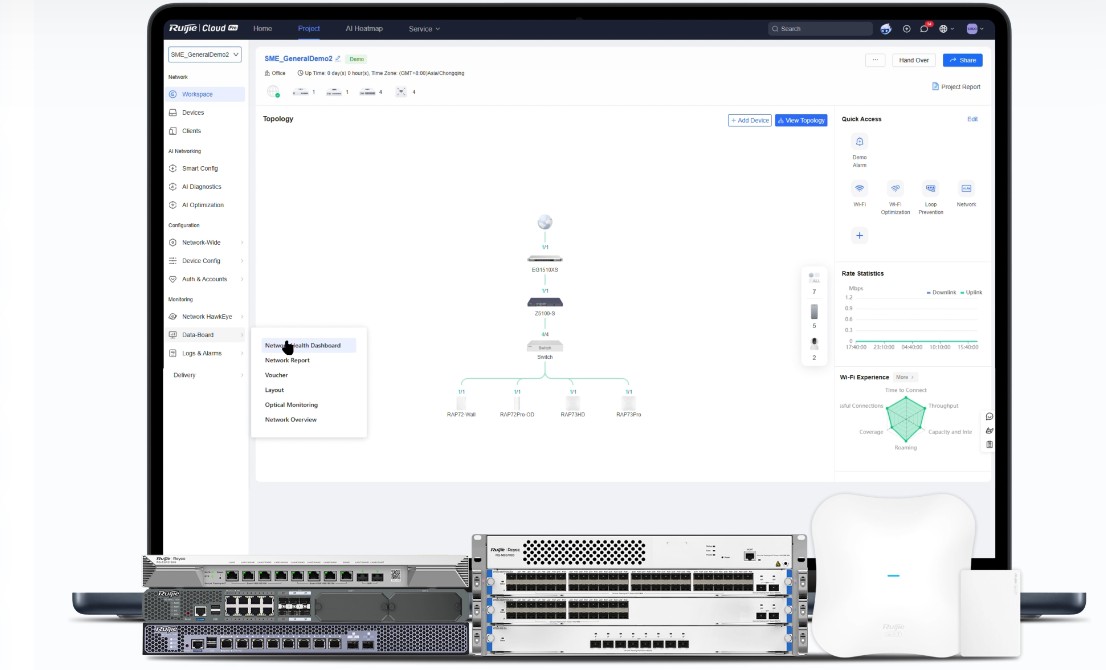Expand Network-Wide configuration menu

pos(205,243)
